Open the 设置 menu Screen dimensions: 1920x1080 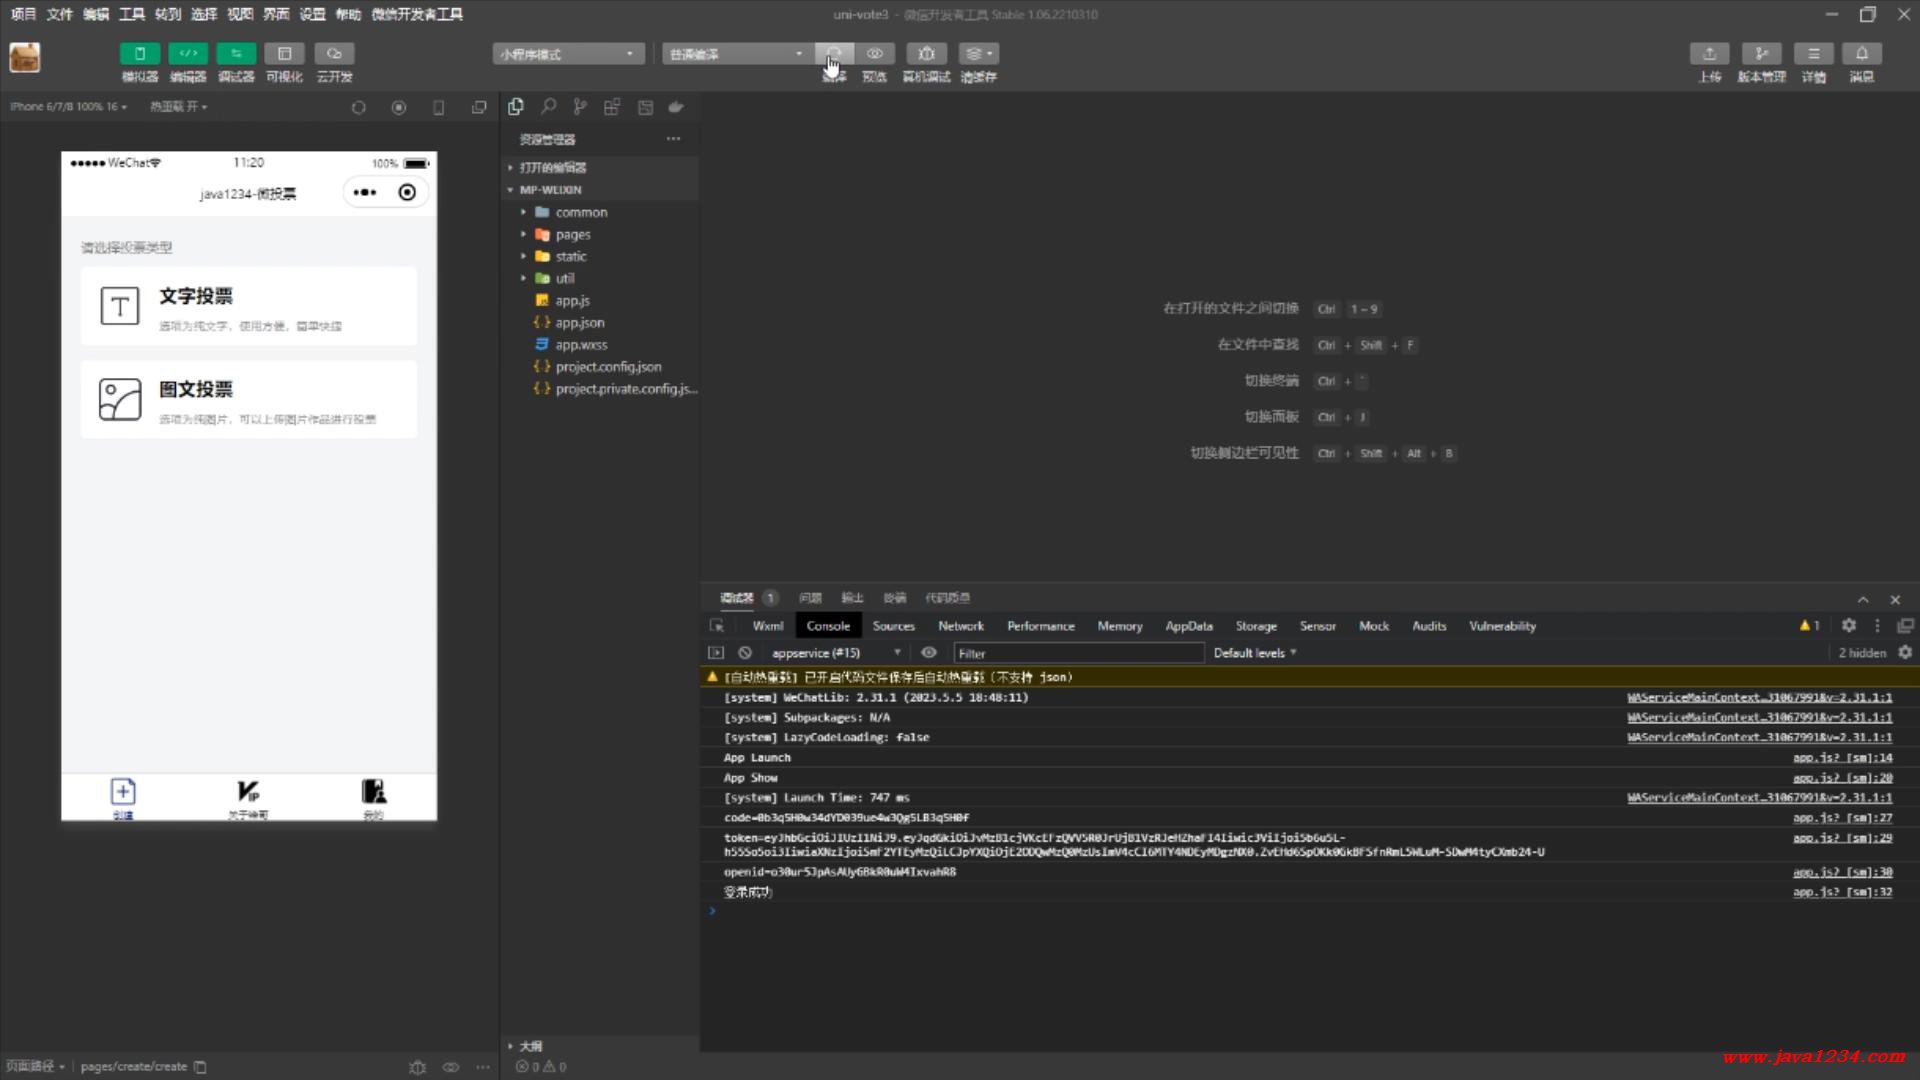313,14
